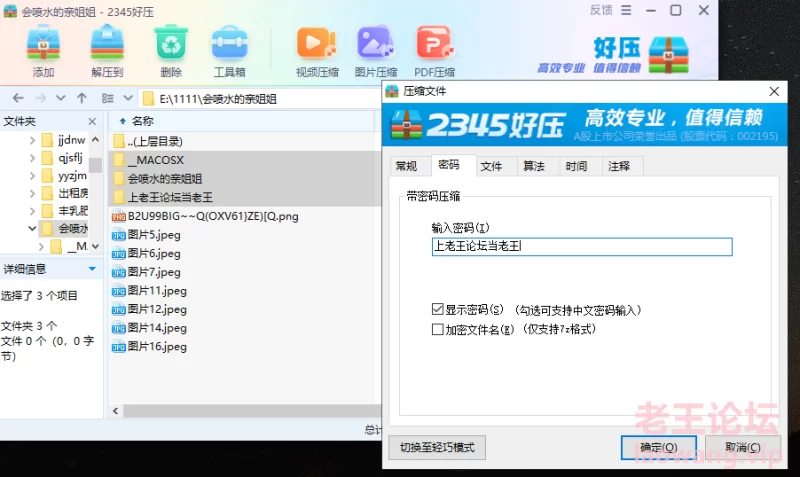
Task: Select the _MACOSX folder row
Action: (x=245, y=160)
